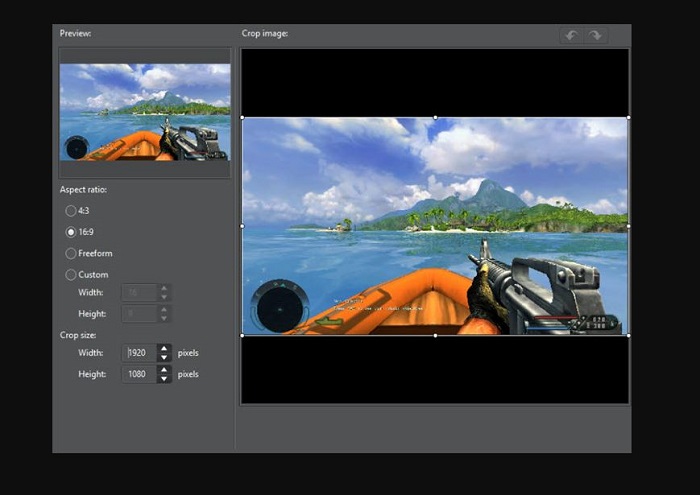Click the preview thumbnail image
The width and height of the screenshot is (700, 495).
pyautogui.click(x=145, y=112)
